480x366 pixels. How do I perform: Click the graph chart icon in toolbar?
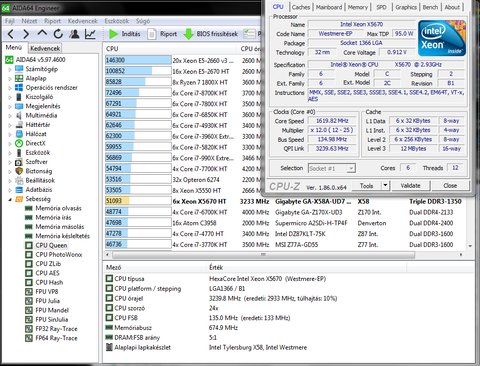90,34
